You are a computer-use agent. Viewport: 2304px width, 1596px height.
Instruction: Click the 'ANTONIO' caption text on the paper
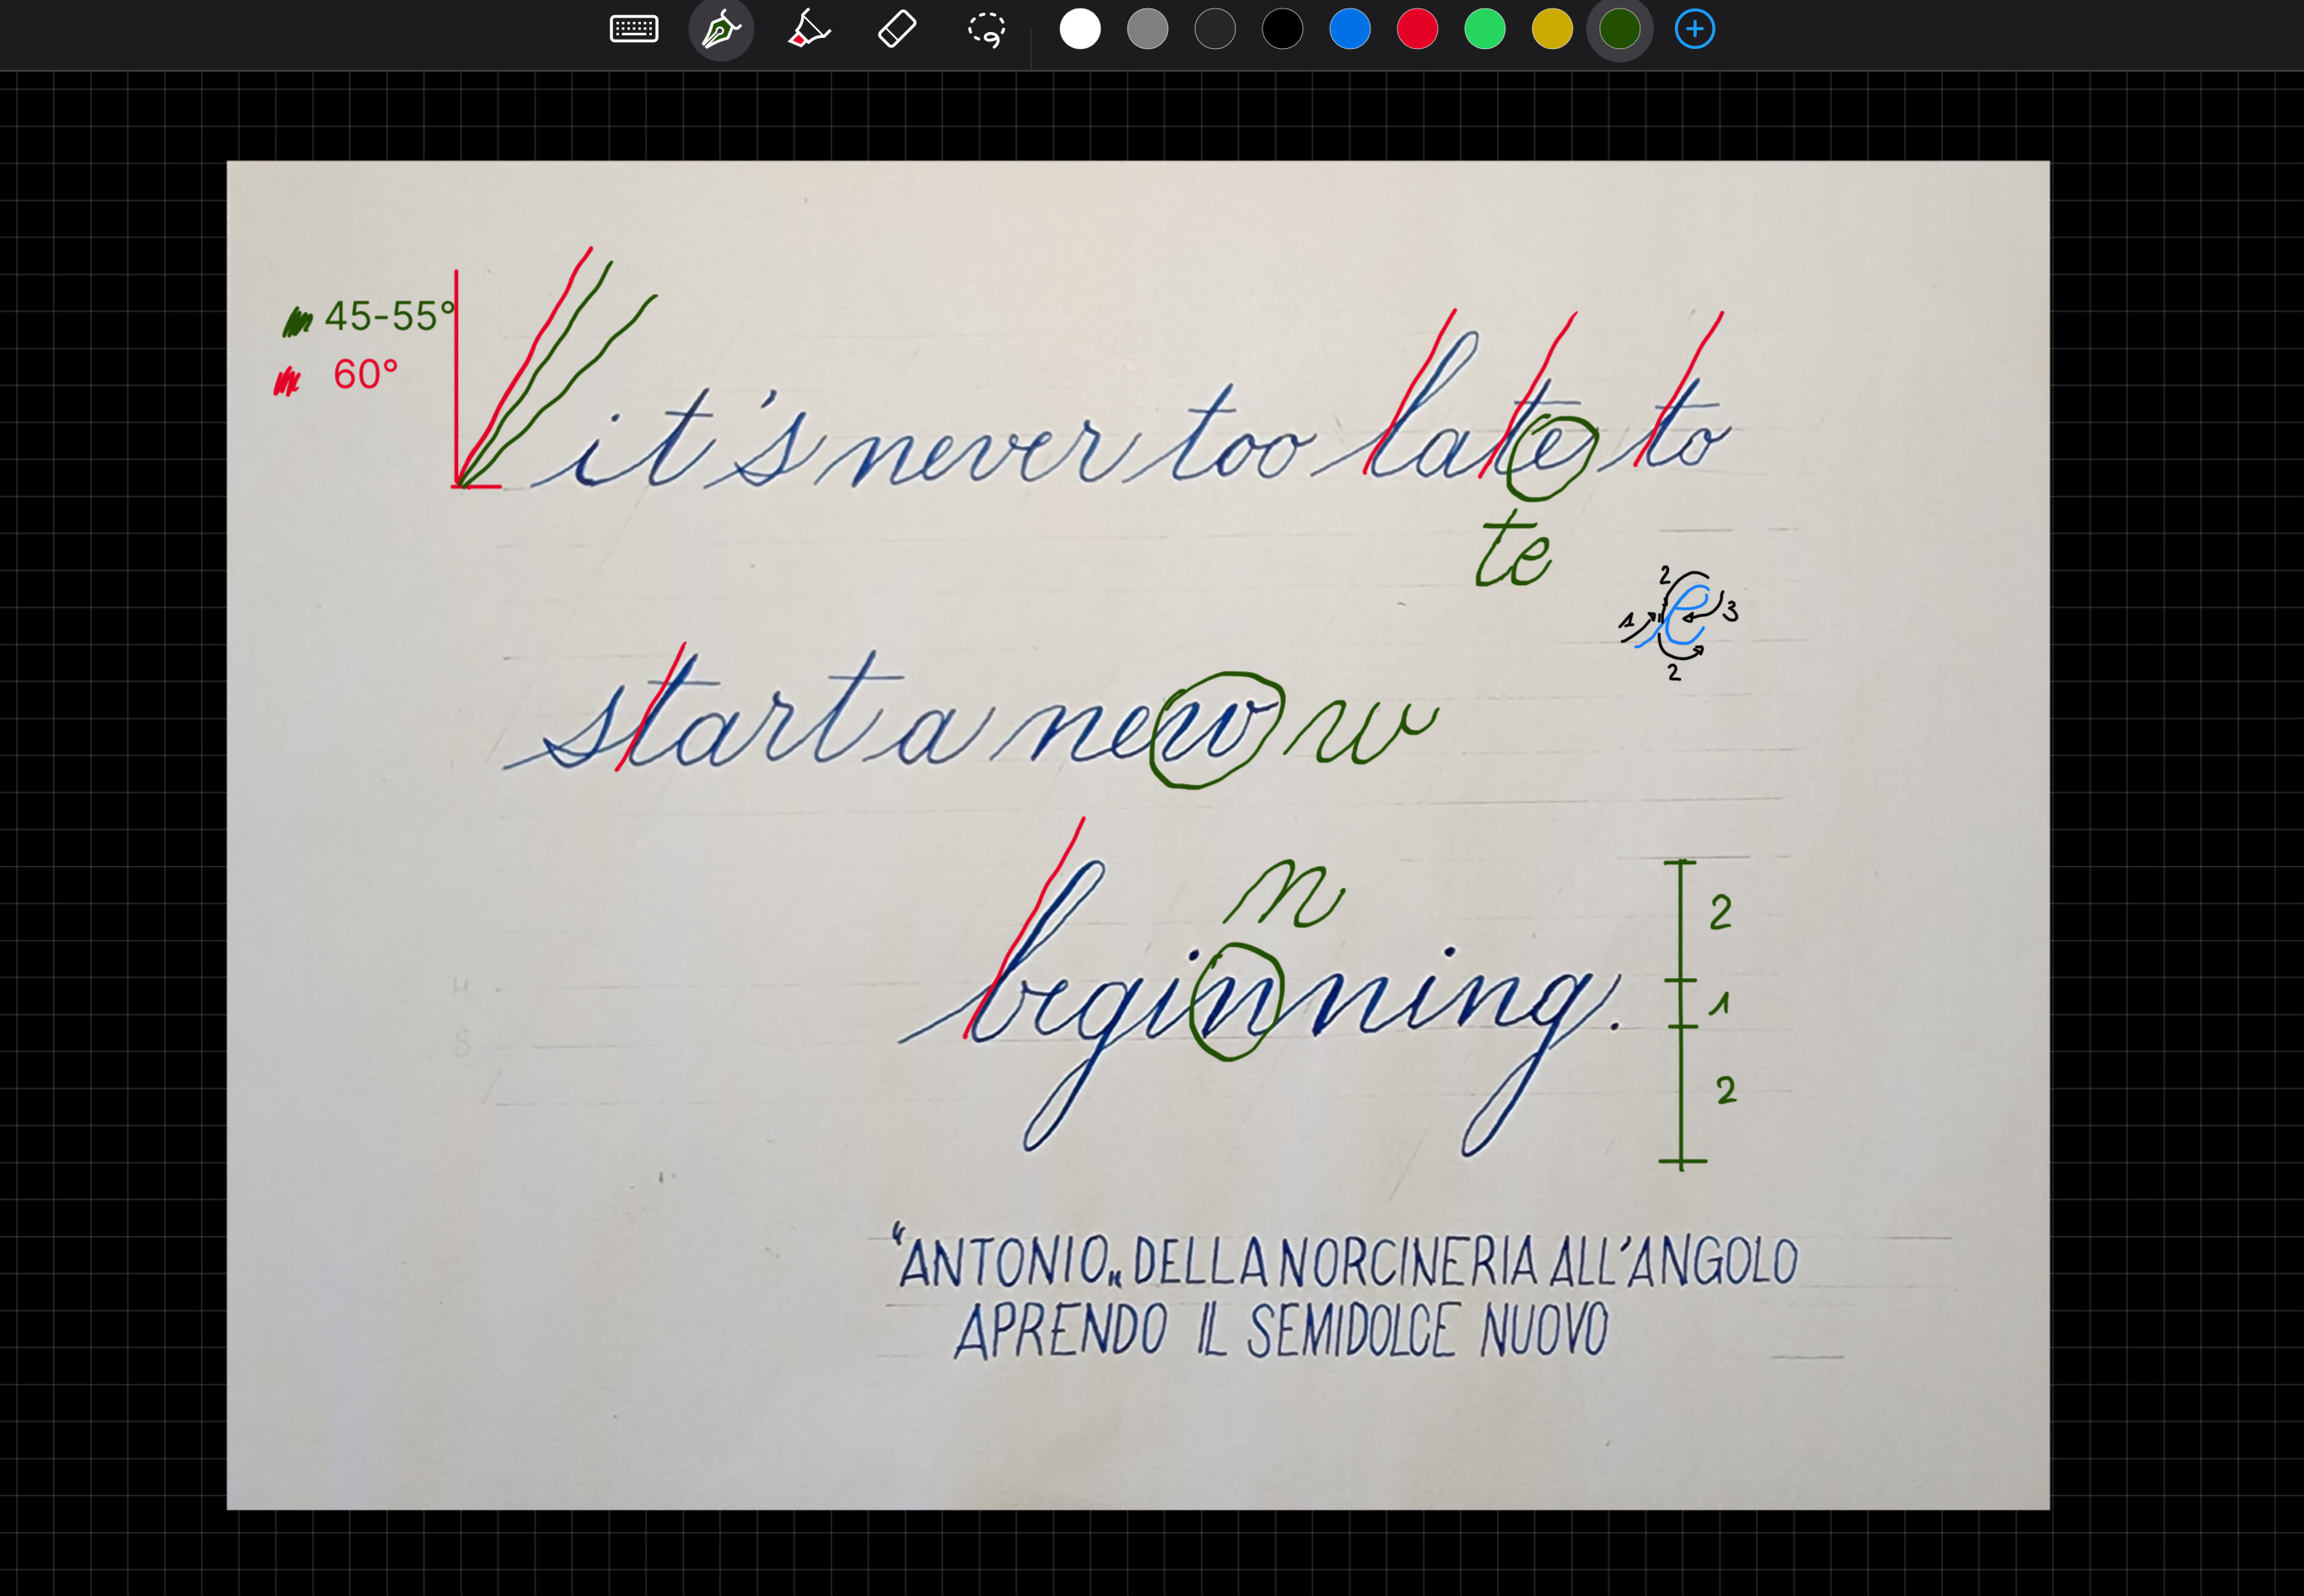tap(1003, 1263)
